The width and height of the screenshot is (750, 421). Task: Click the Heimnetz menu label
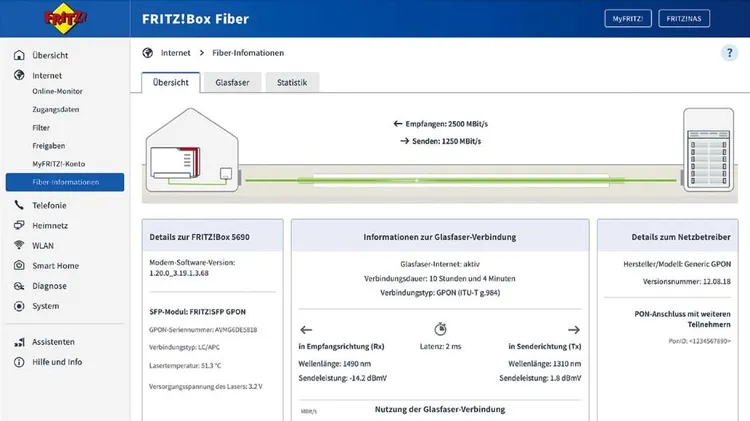coord(50,225)
